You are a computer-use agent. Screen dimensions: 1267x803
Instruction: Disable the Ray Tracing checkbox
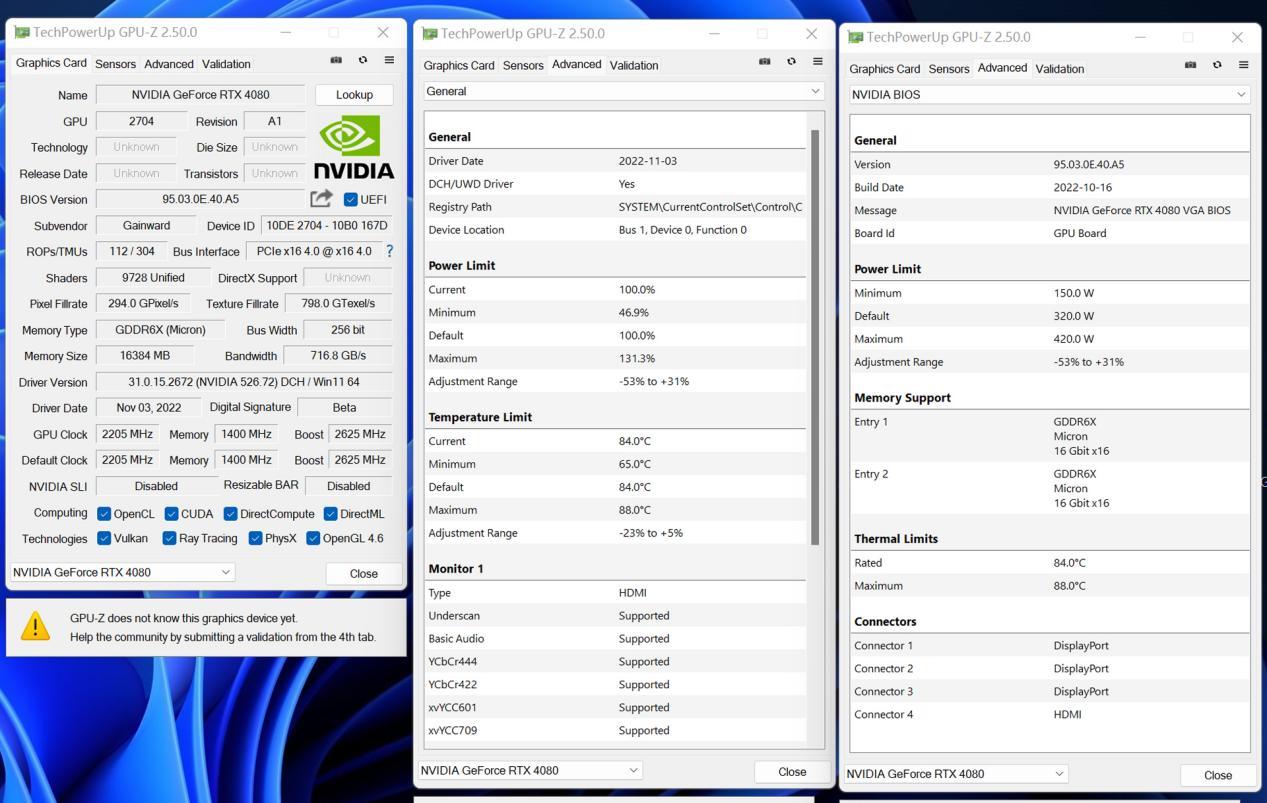point(168,538)
